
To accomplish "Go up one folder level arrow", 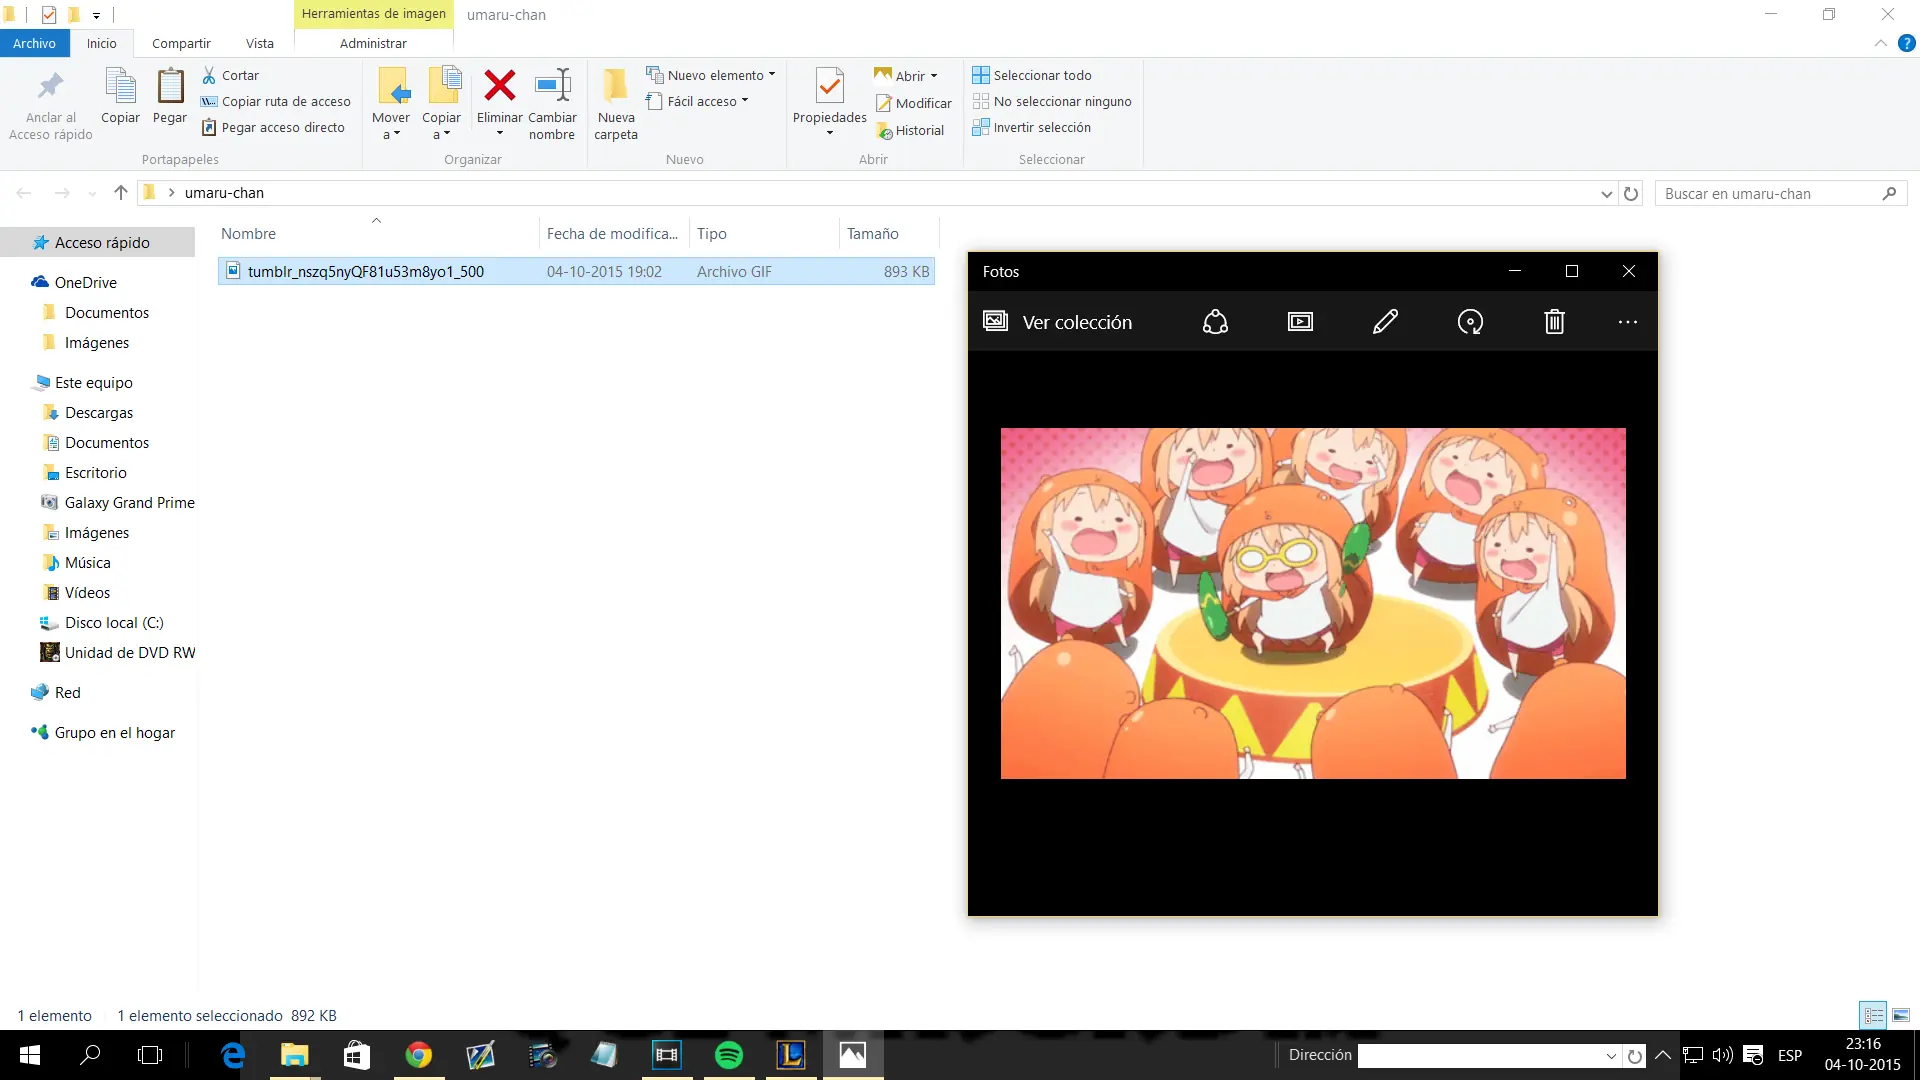I will pyautogui.click(x=121, y=193).
